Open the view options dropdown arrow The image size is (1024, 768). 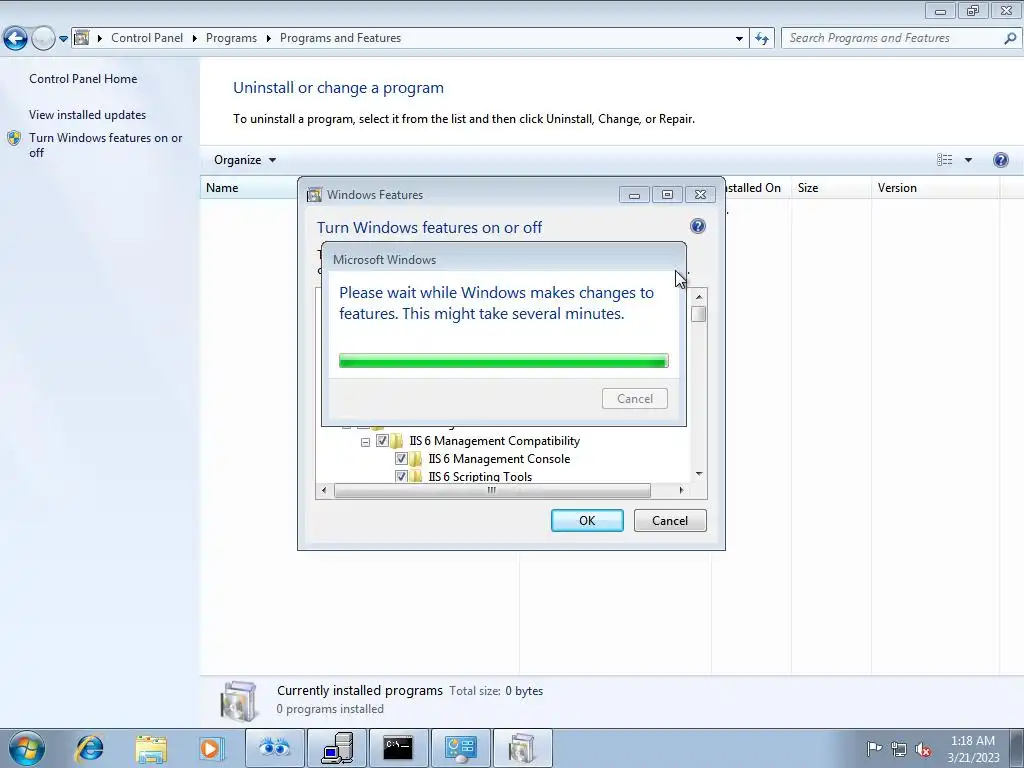(x=968, y=160)
